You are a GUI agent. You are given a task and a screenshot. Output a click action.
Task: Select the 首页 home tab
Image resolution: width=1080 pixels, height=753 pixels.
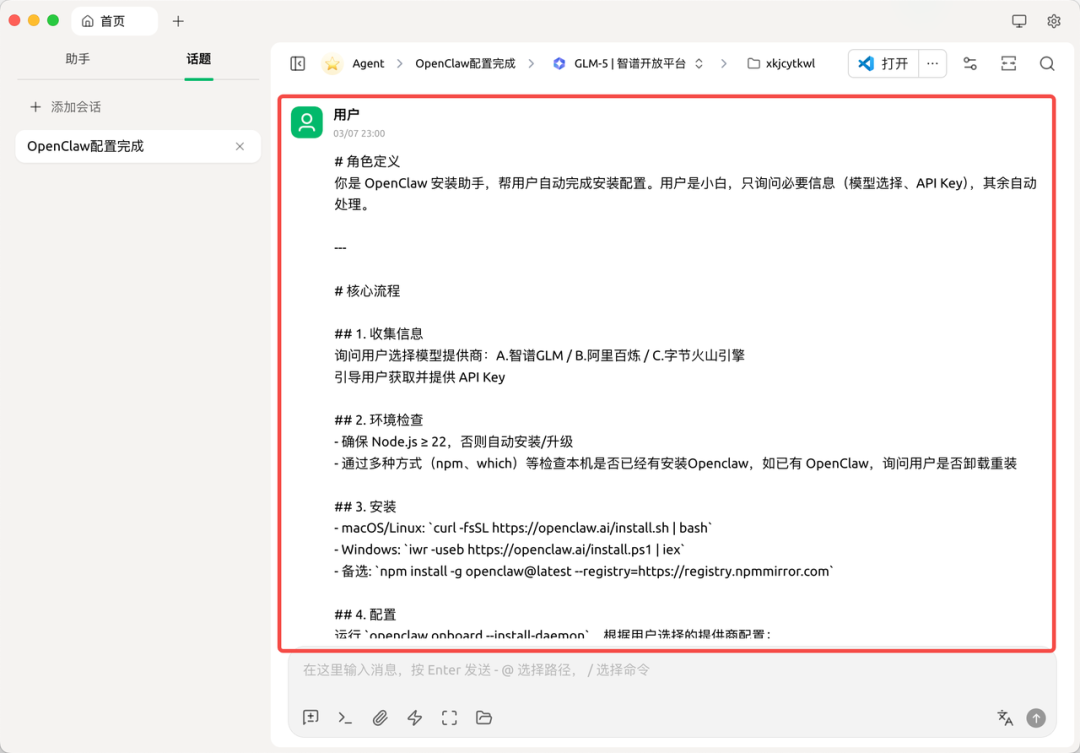pyautogui.click(x=114, y=21)
